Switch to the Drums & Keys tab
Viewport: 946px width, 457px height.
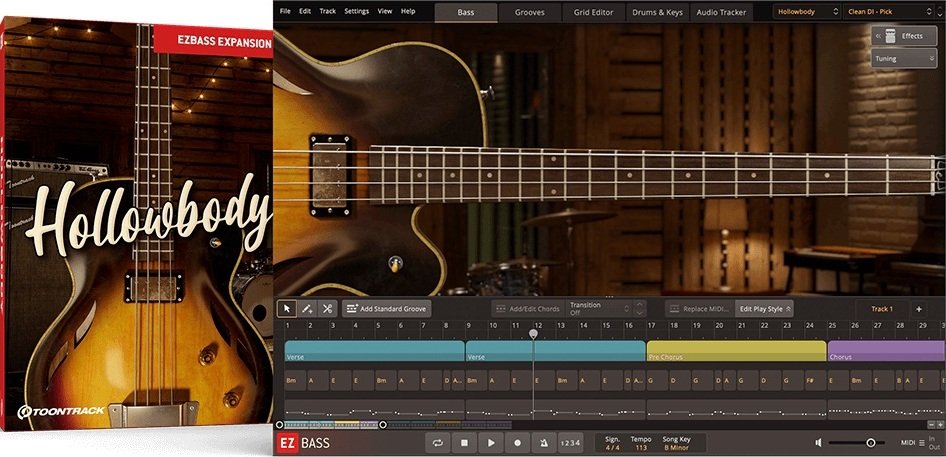click(x=657, y=12)
